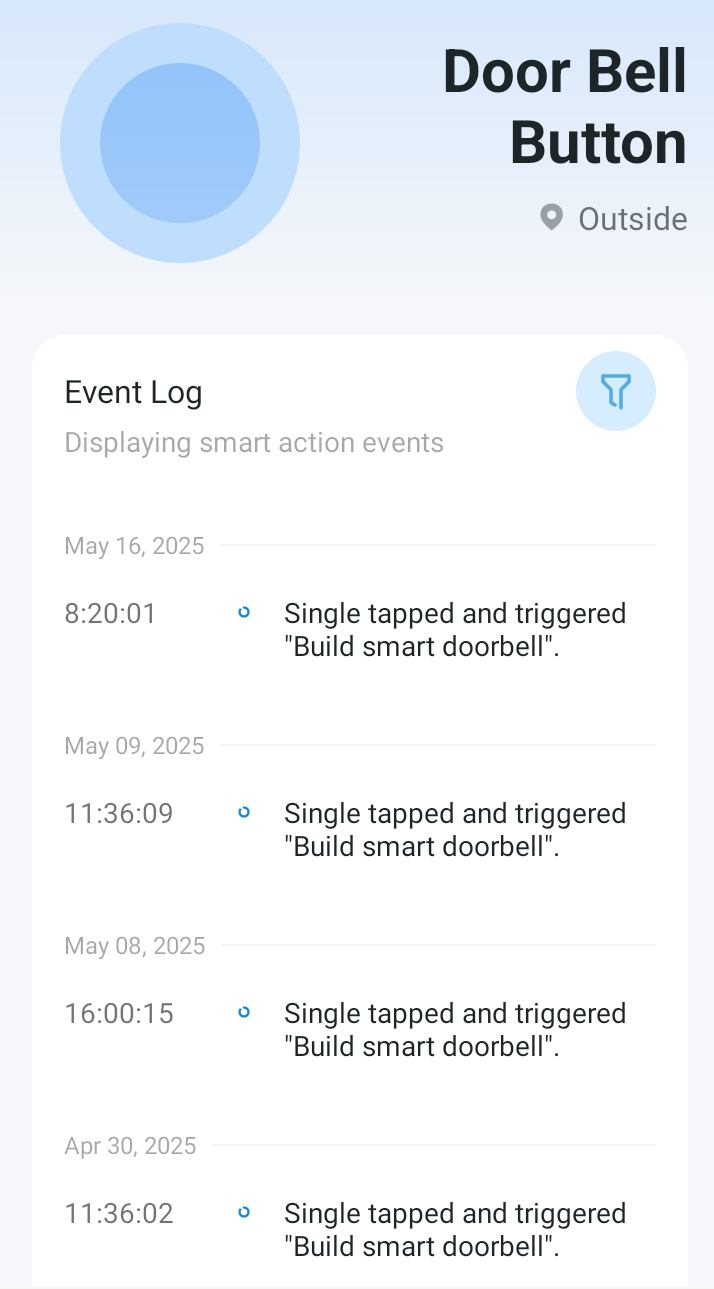The image size is (714, 1289).
Task: Tap the Event Log heading
Action: coord(133,392)
